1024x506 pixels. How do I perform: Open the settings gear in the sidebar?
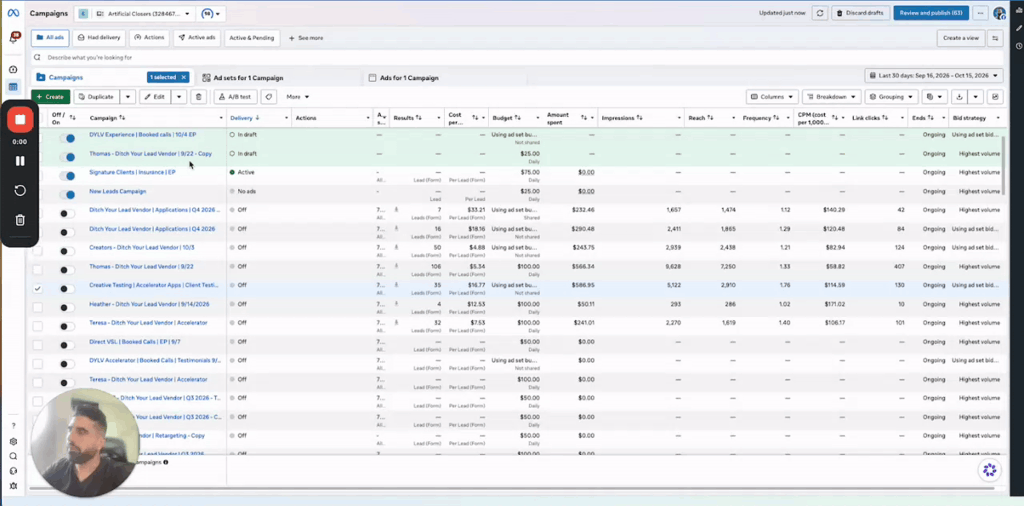(x=13, y=441)
